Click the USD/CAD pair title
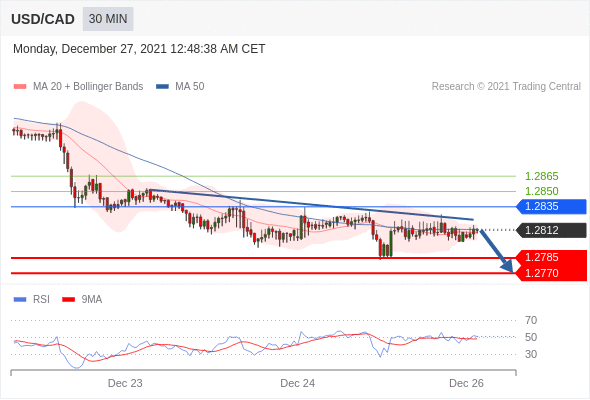The width and height of the screenshot is (590, 400). (43, 19)
